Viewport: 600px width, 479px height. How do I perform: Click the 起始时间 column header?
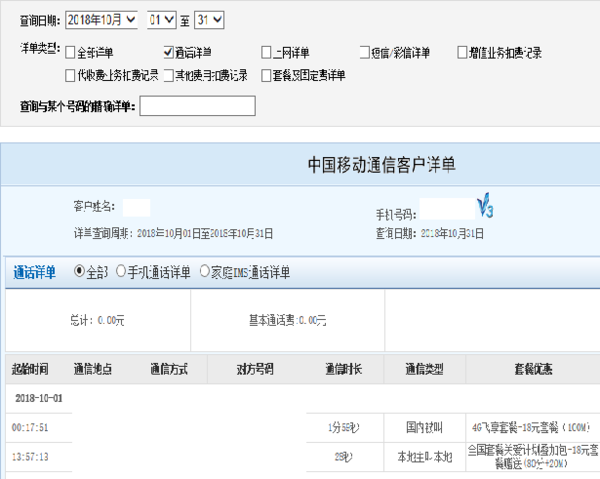(x=30, y=369)
